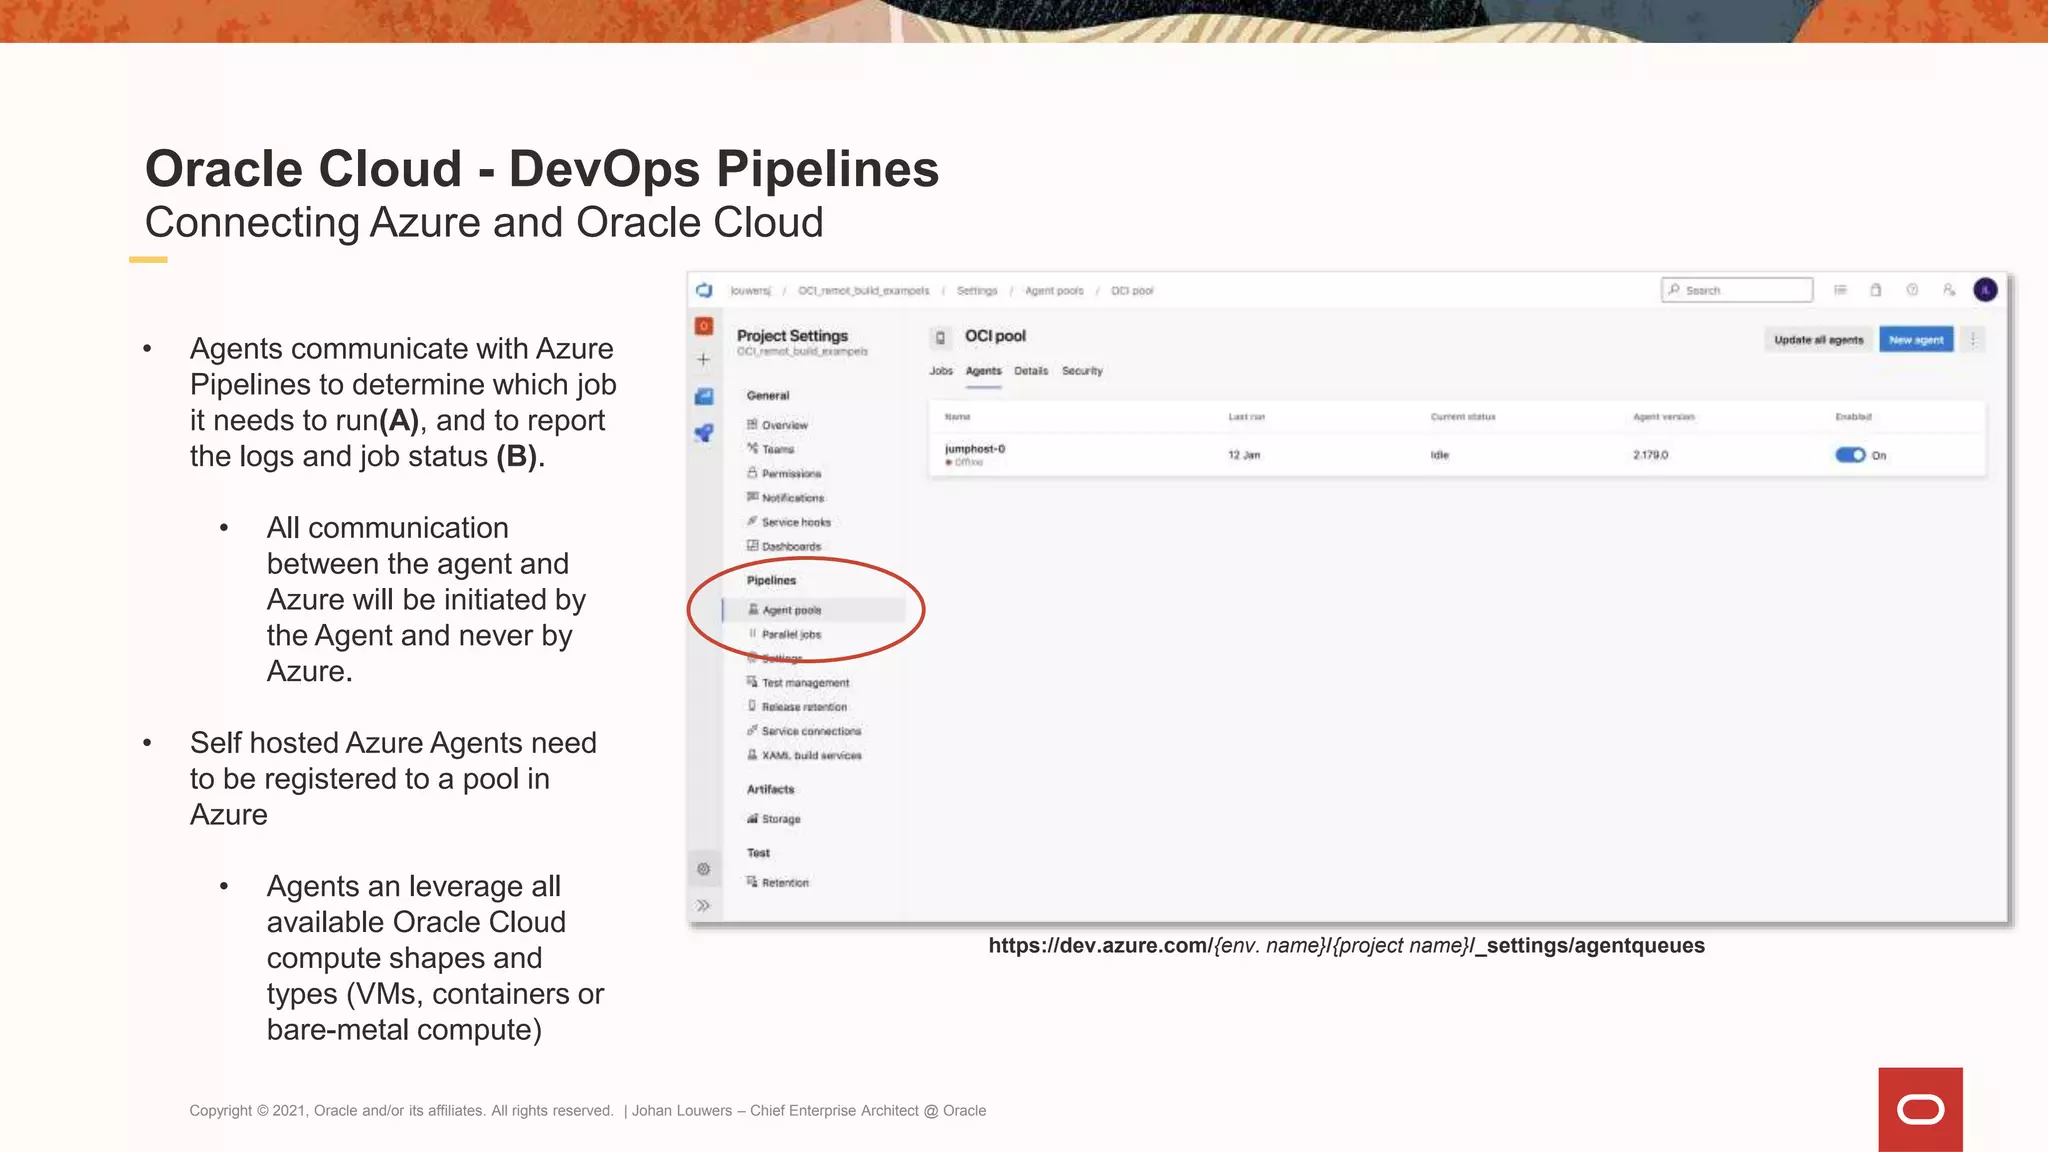This screenshot has height=1152, width=2048.
Task: Open Permissions in Project Settings
Action: (791, 474)
